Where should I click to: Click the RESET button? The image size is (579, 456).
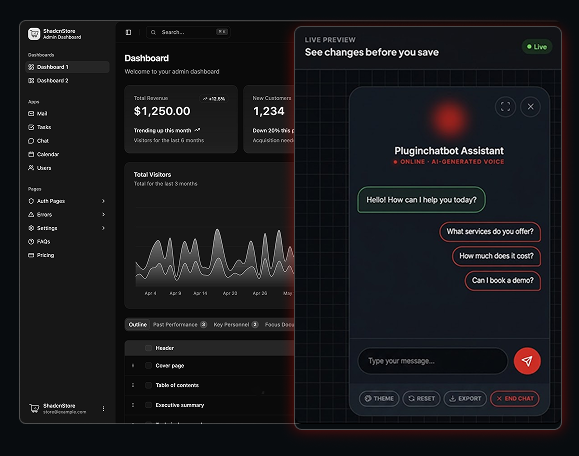421,398
